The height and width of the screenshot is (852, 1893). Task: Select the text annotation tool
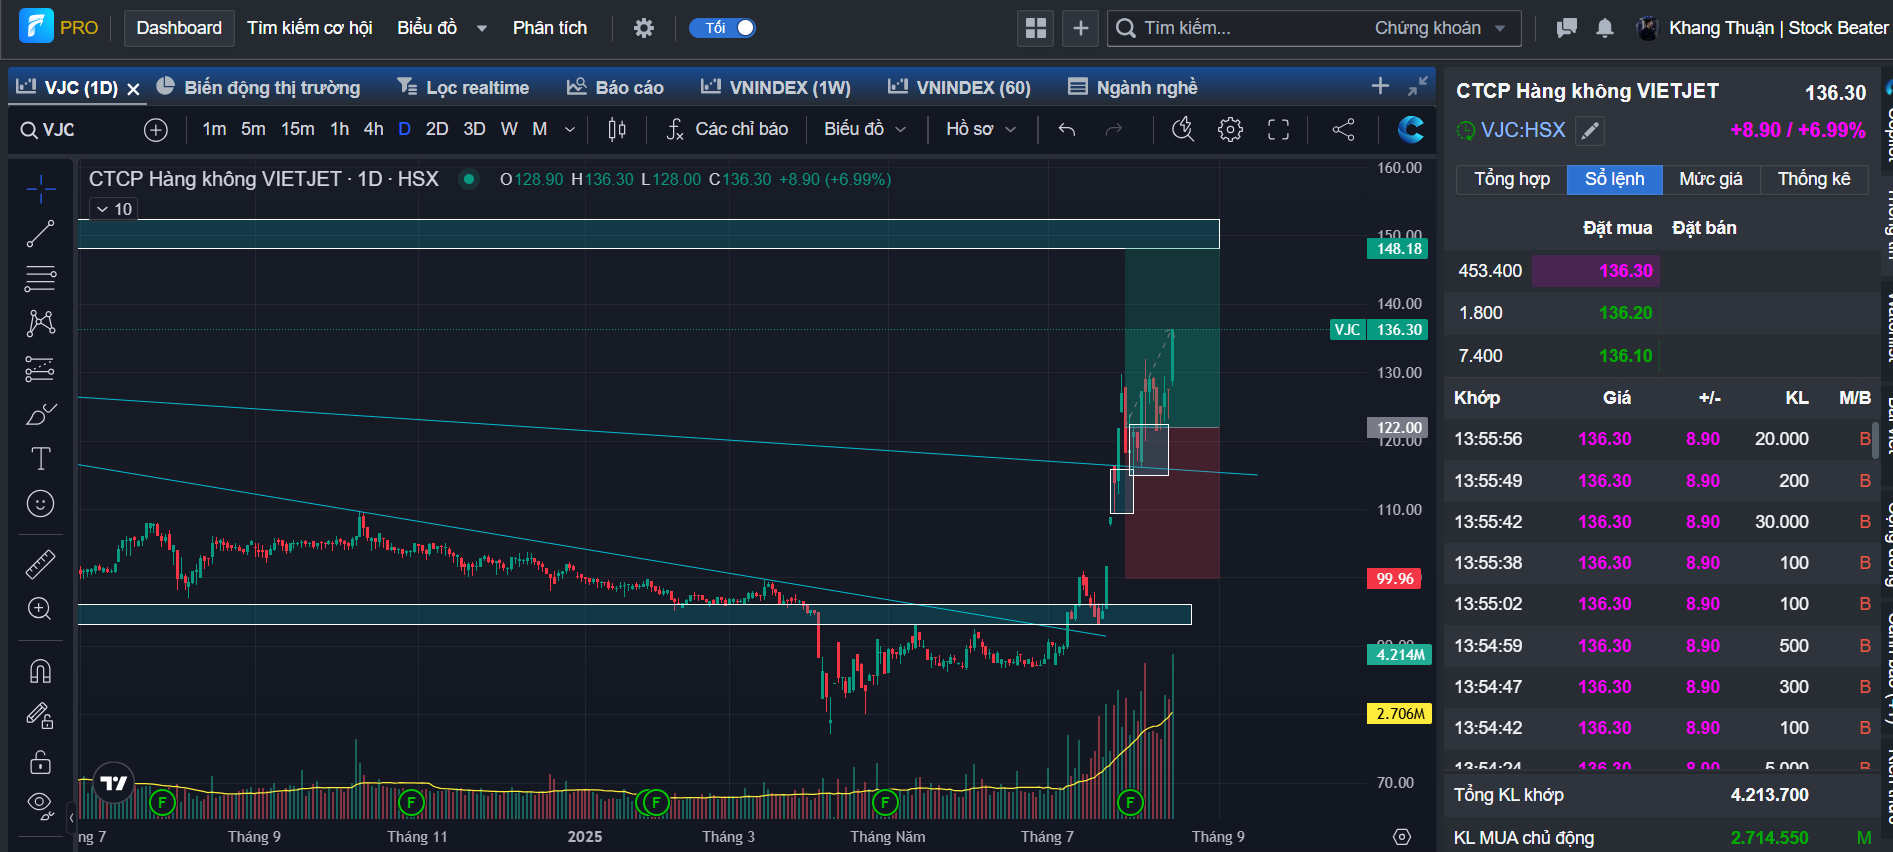click(x=41, y=459)
